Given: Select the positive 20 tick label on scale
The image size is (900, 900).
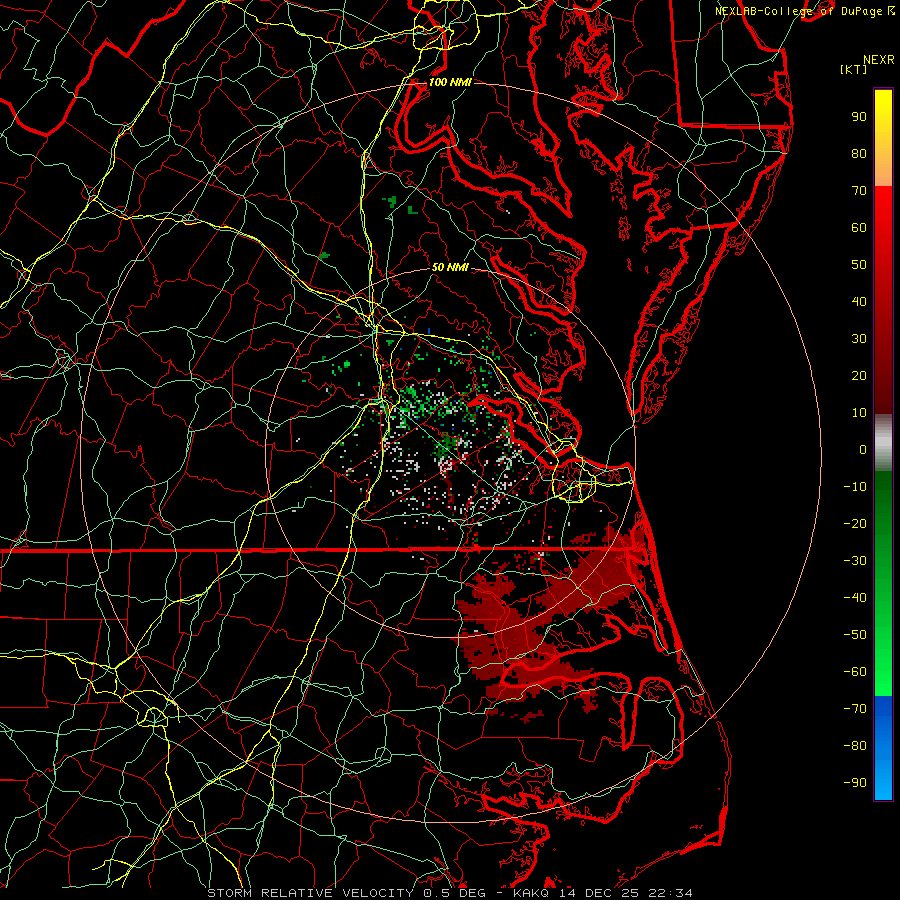Looking at the screenshot, I should pyautogui.click(x=859, y=375).
